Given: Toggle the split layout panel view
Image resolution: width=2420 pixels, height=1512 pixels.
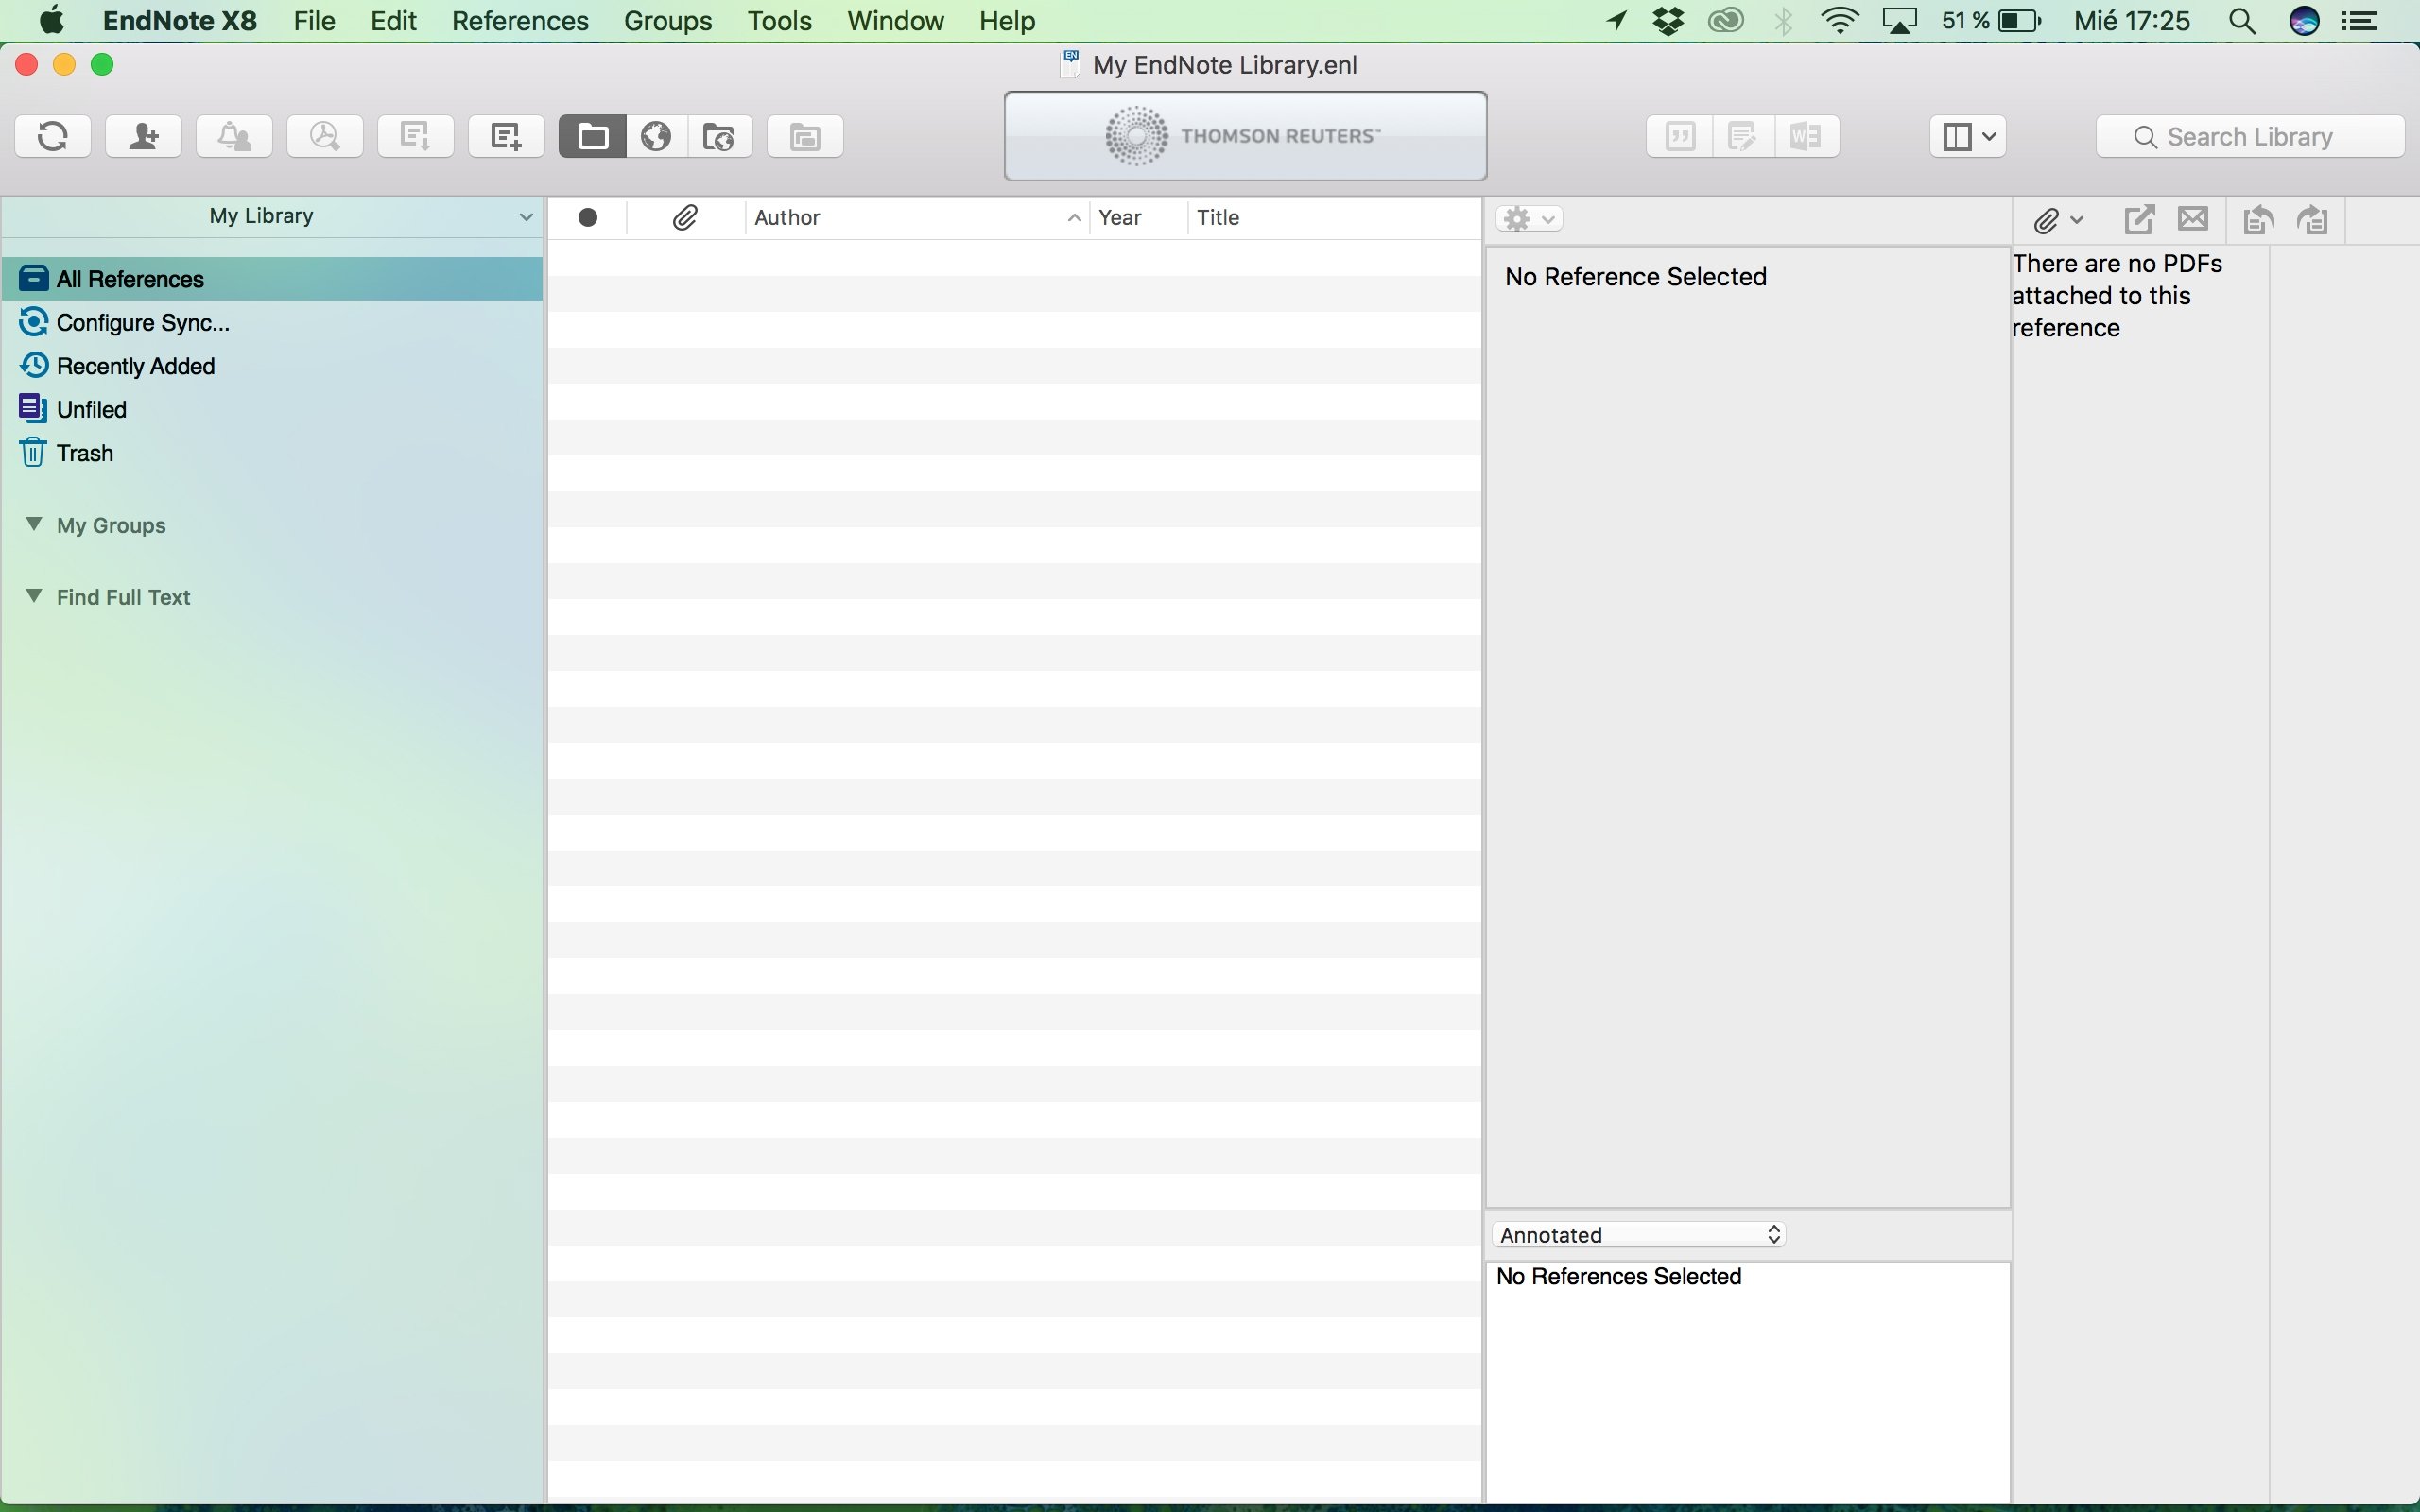Looking at the screenshot, I should click(x=1957, y=136).
